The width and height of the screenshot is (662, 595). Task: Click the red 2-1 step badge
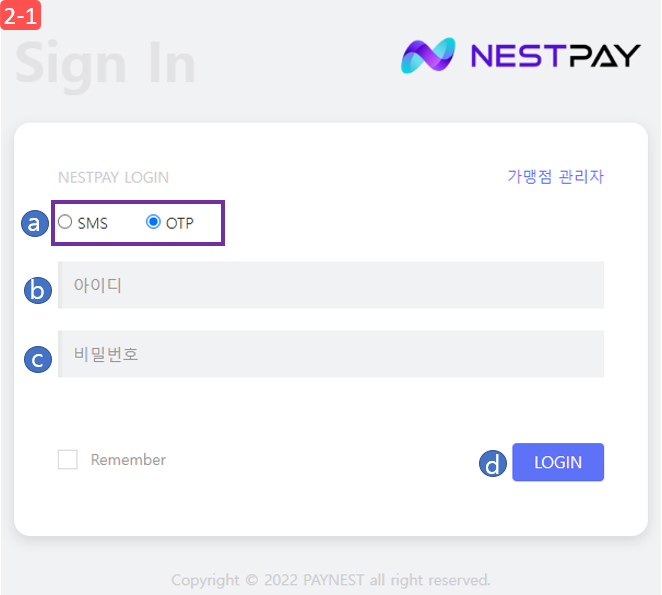tap(20, 15)
